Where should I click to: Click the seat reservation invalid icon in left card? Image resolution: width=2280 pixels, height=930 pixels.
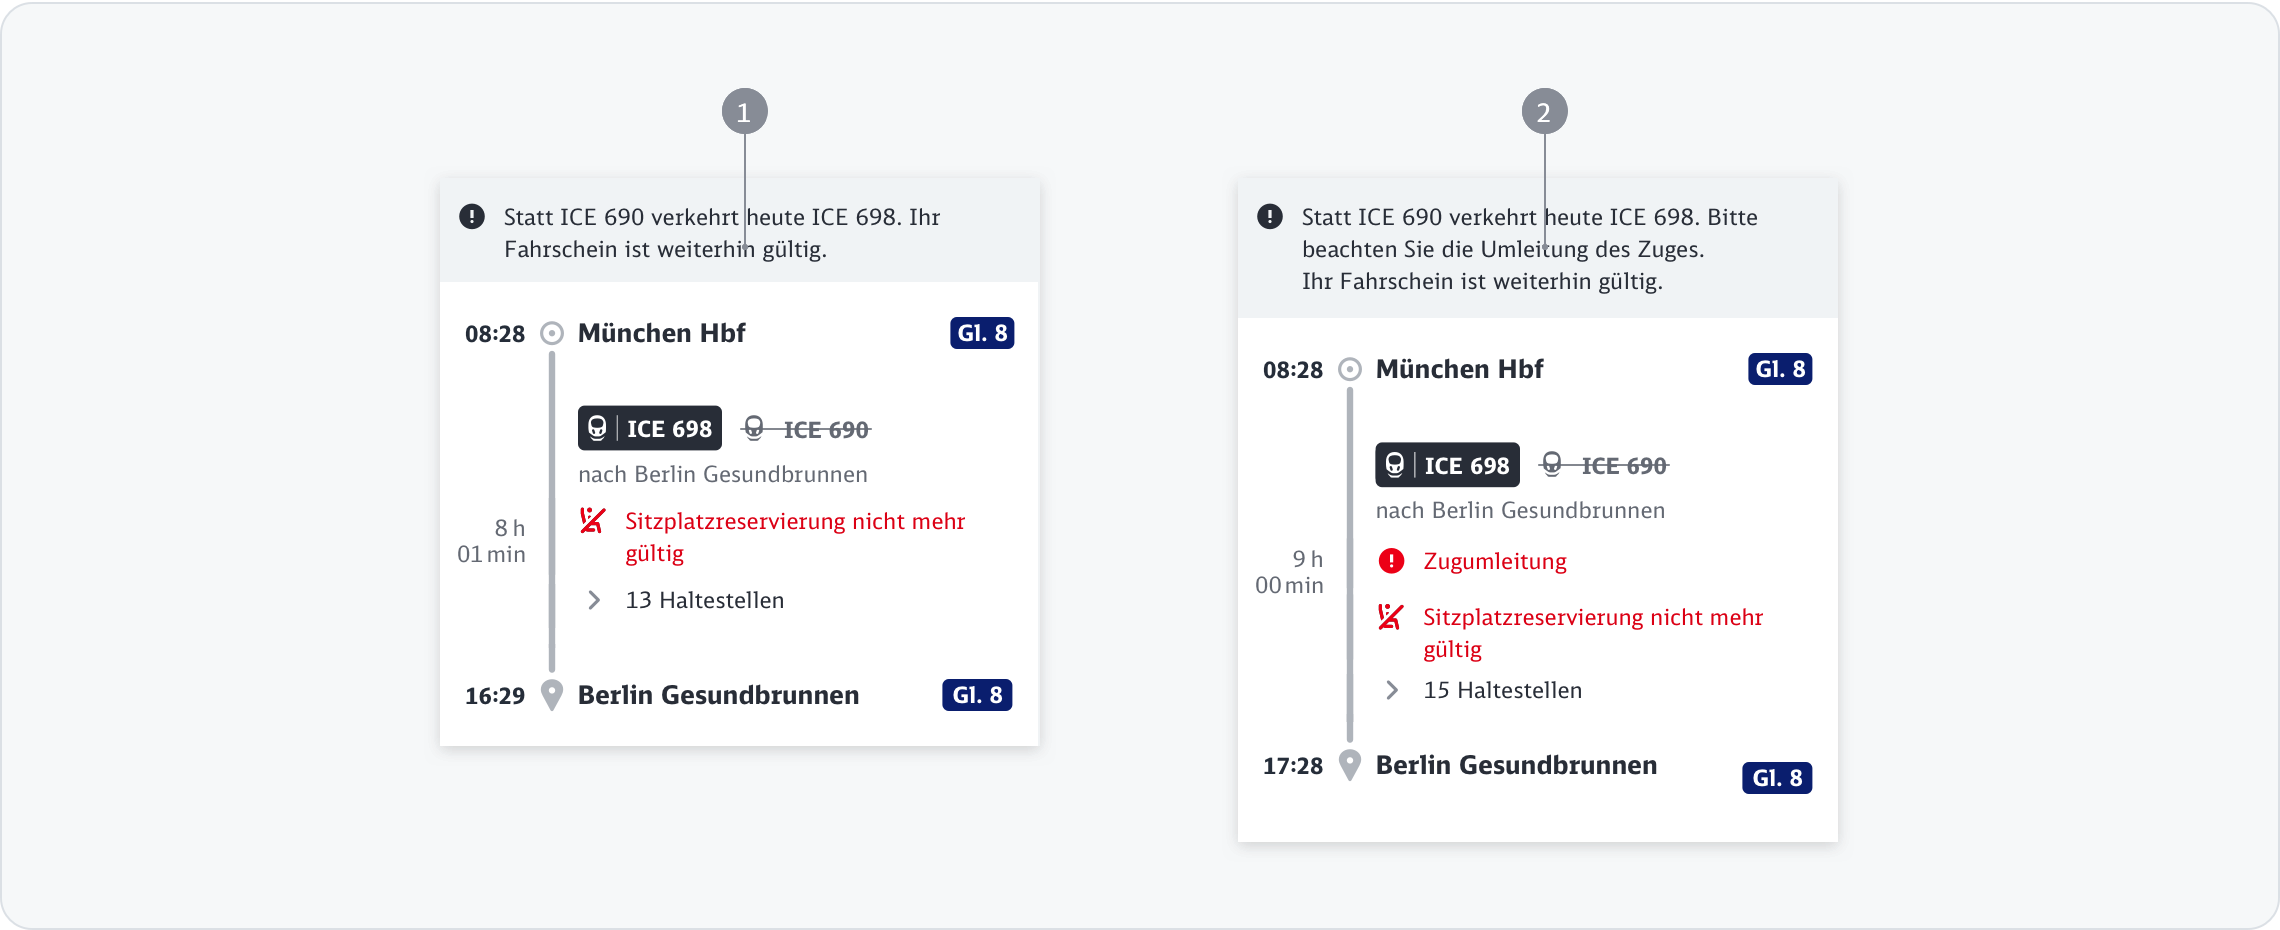[593, 521]
